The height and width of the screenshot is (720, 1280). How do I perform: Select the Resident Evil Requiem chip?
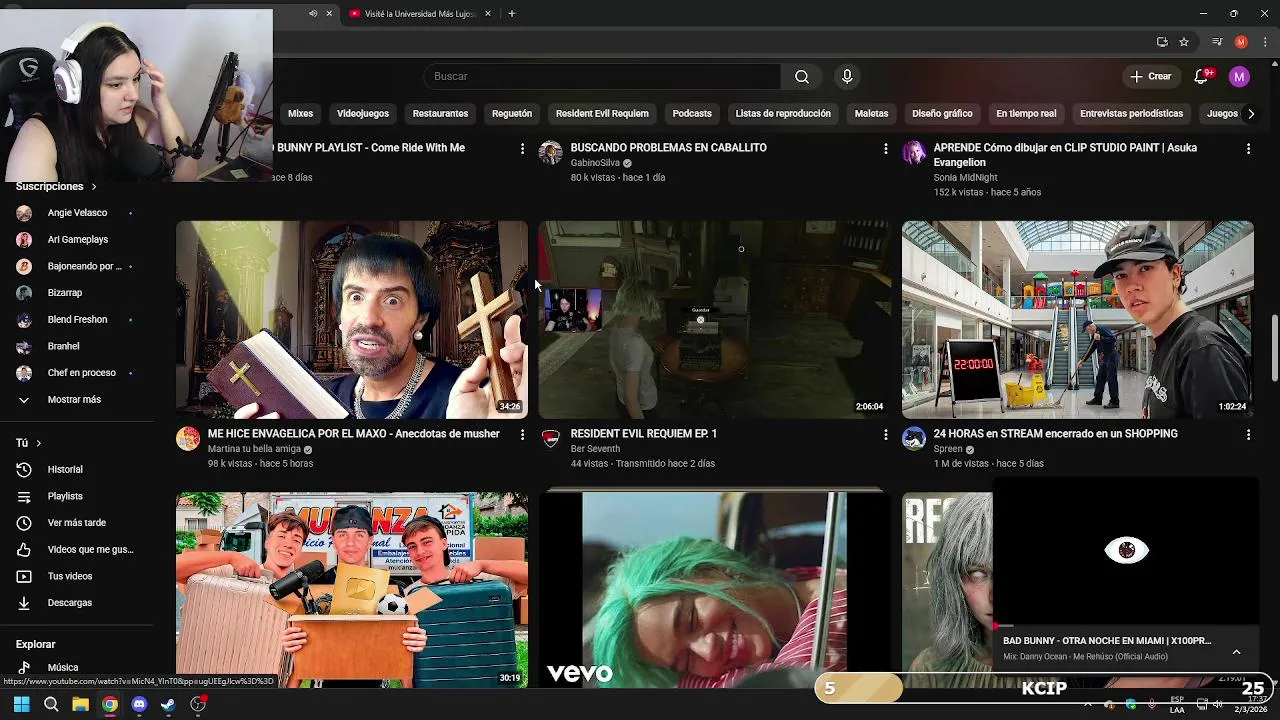(x=602, y=114)
